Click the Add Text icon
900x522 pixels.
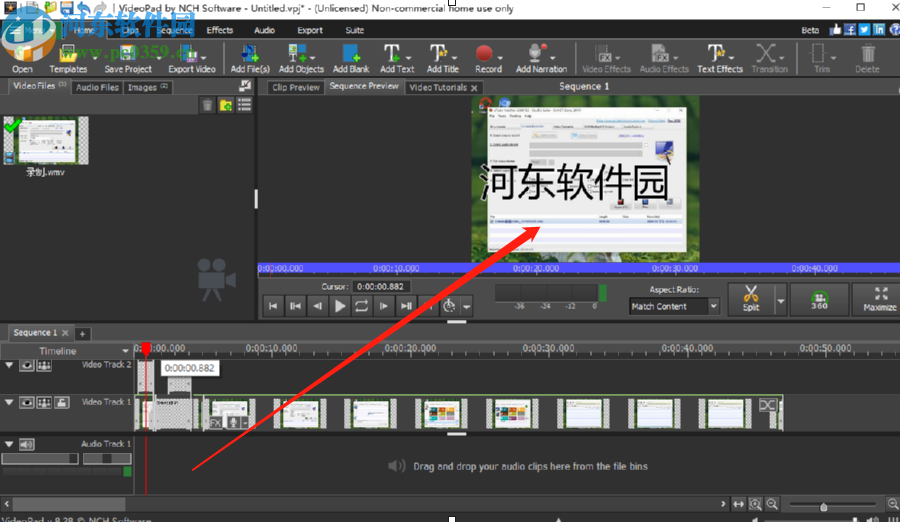[392, 54]
